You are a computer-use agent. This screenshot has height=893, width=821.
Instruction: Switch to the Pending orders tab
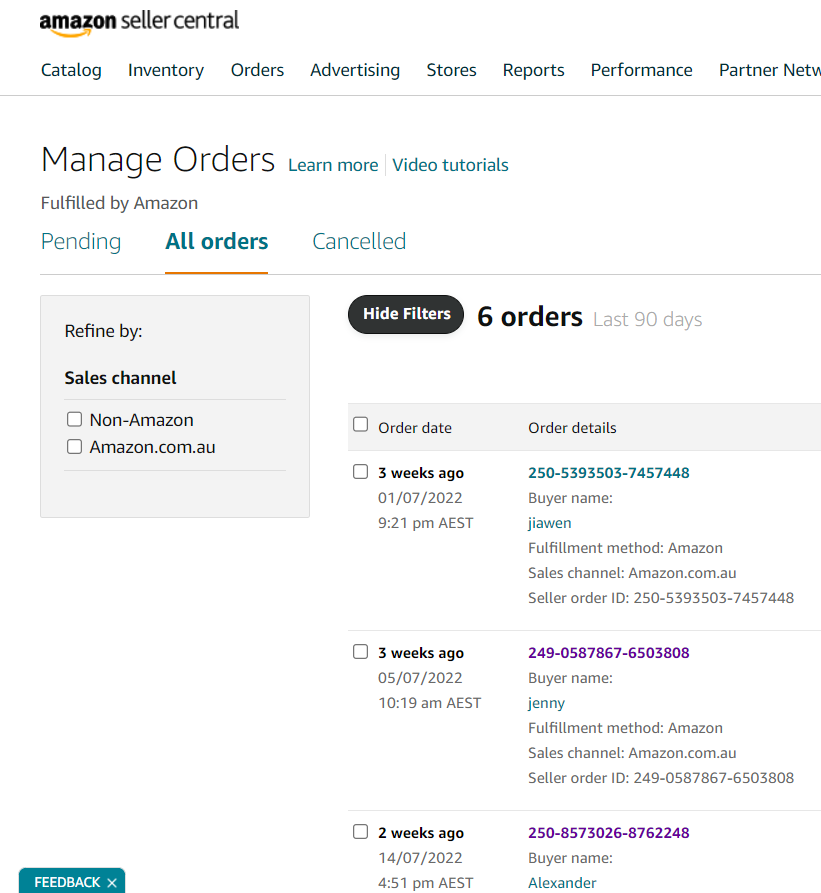(x=81, y=242)
